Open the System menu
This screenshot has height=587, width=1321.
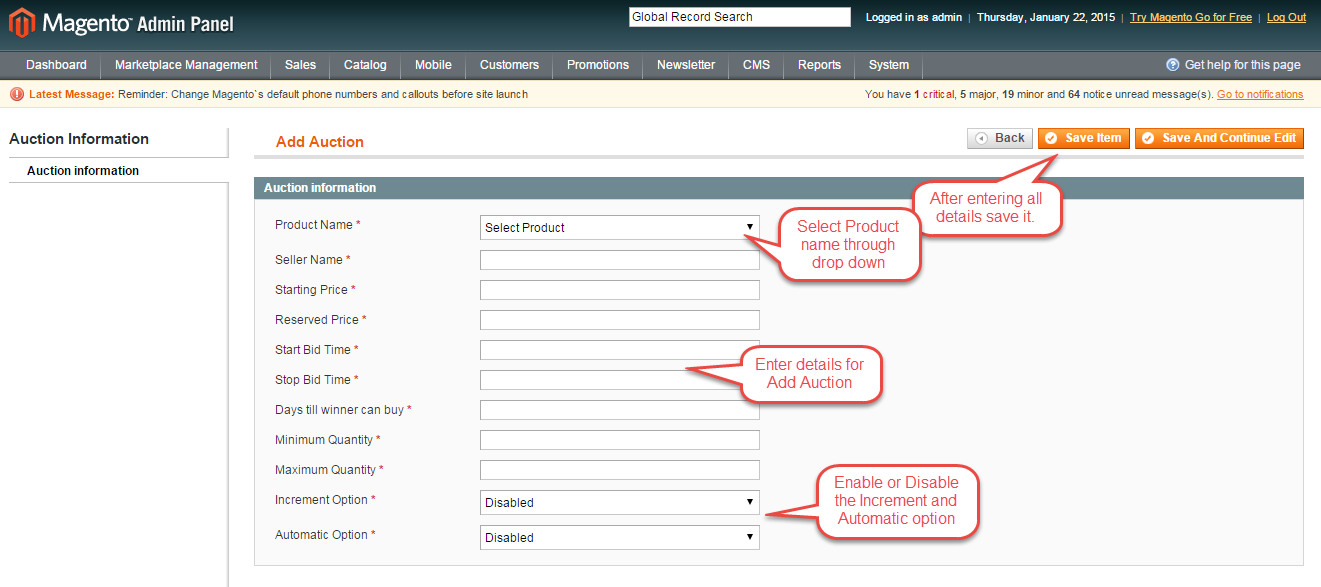point(889,65)
